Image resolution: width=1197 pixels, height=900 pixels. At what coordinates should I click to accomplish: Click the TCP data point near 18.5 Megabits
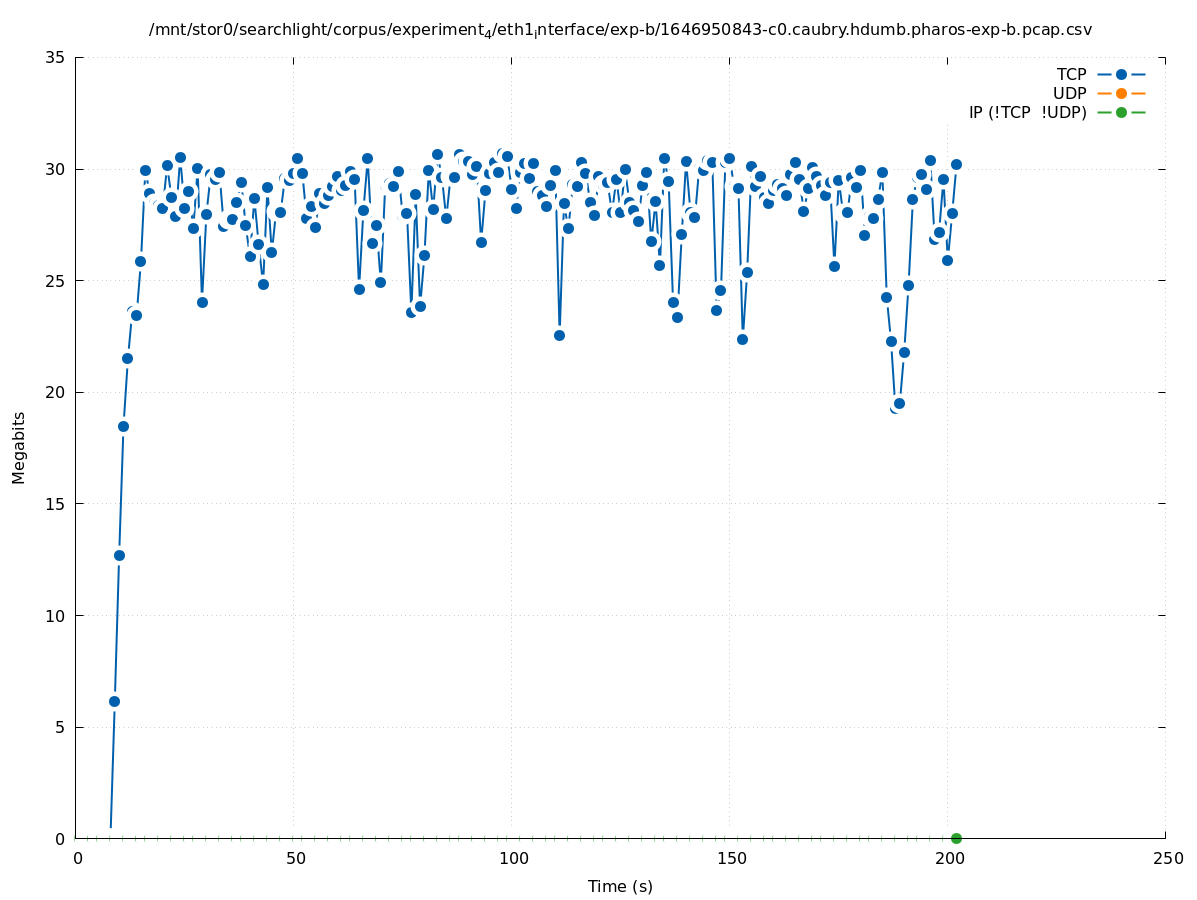click(123, 426)
